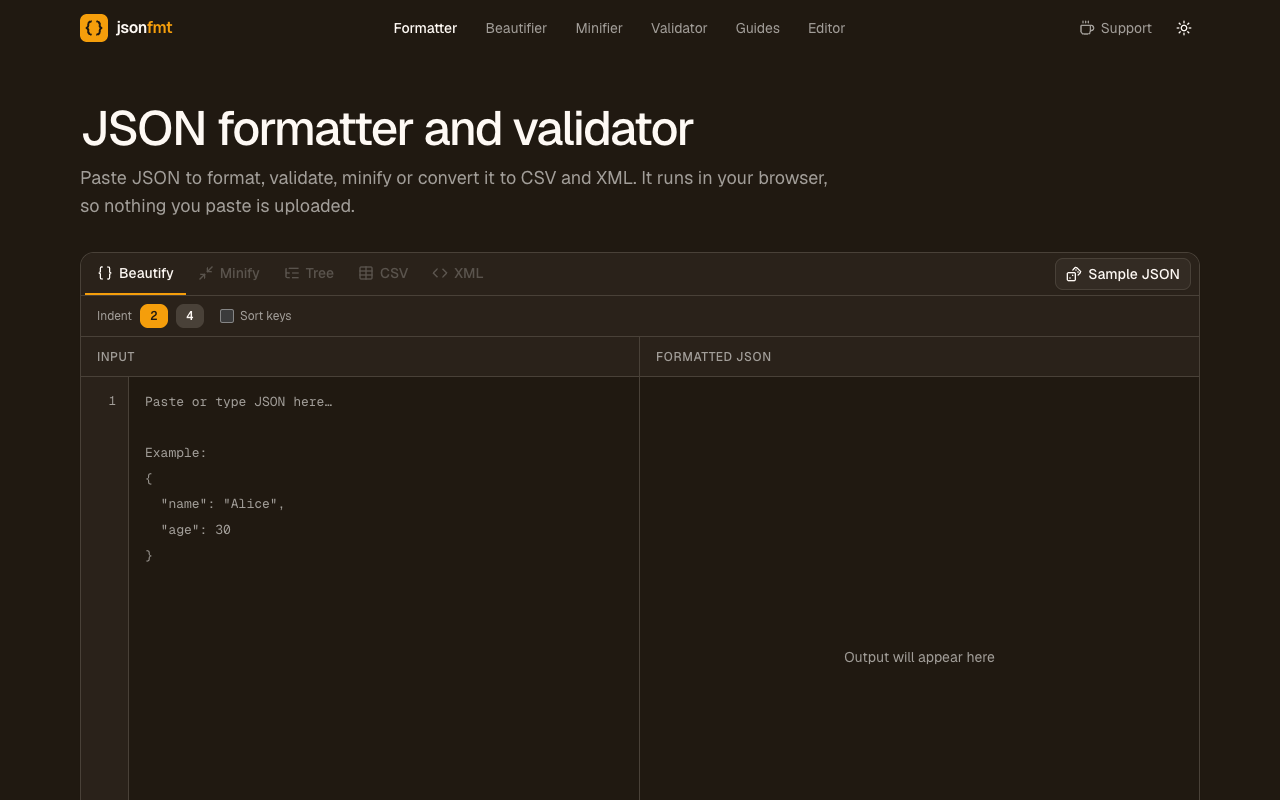This screenshot has width=1280, height=800.
Task: Go to the Validator page
Action: coord(679,28)
